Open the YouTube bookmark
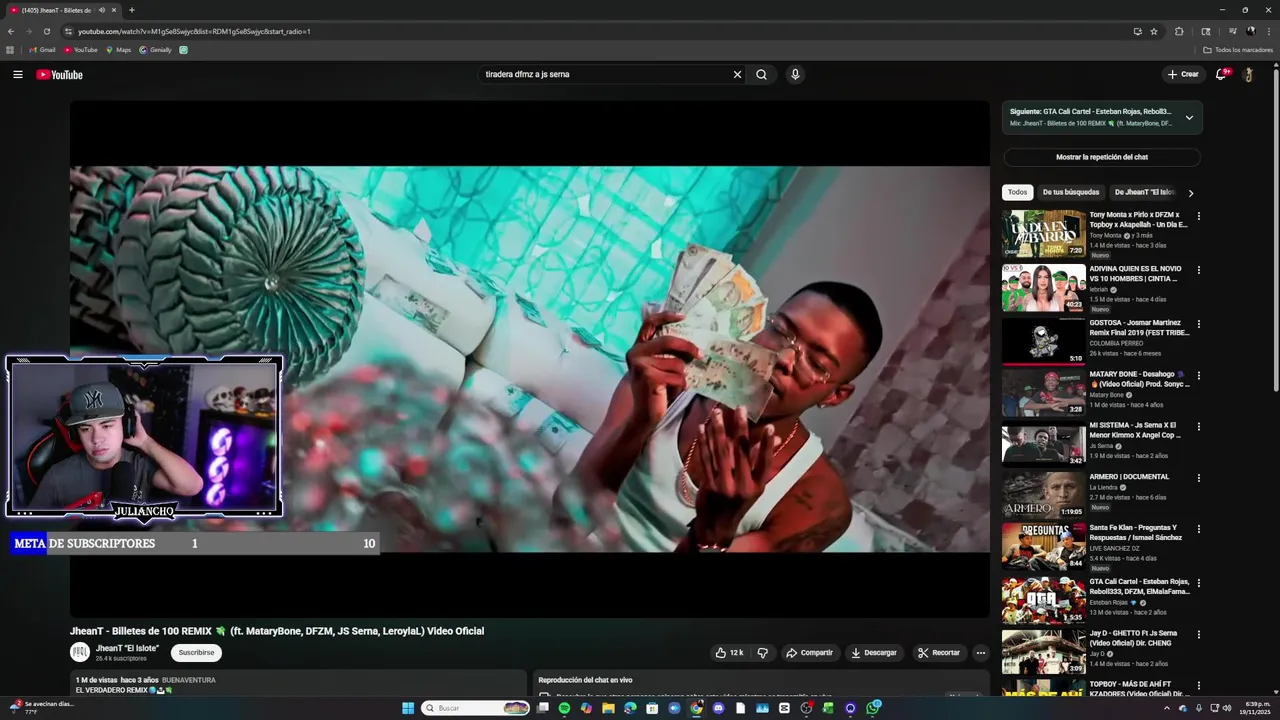 [x=81, y=50]
